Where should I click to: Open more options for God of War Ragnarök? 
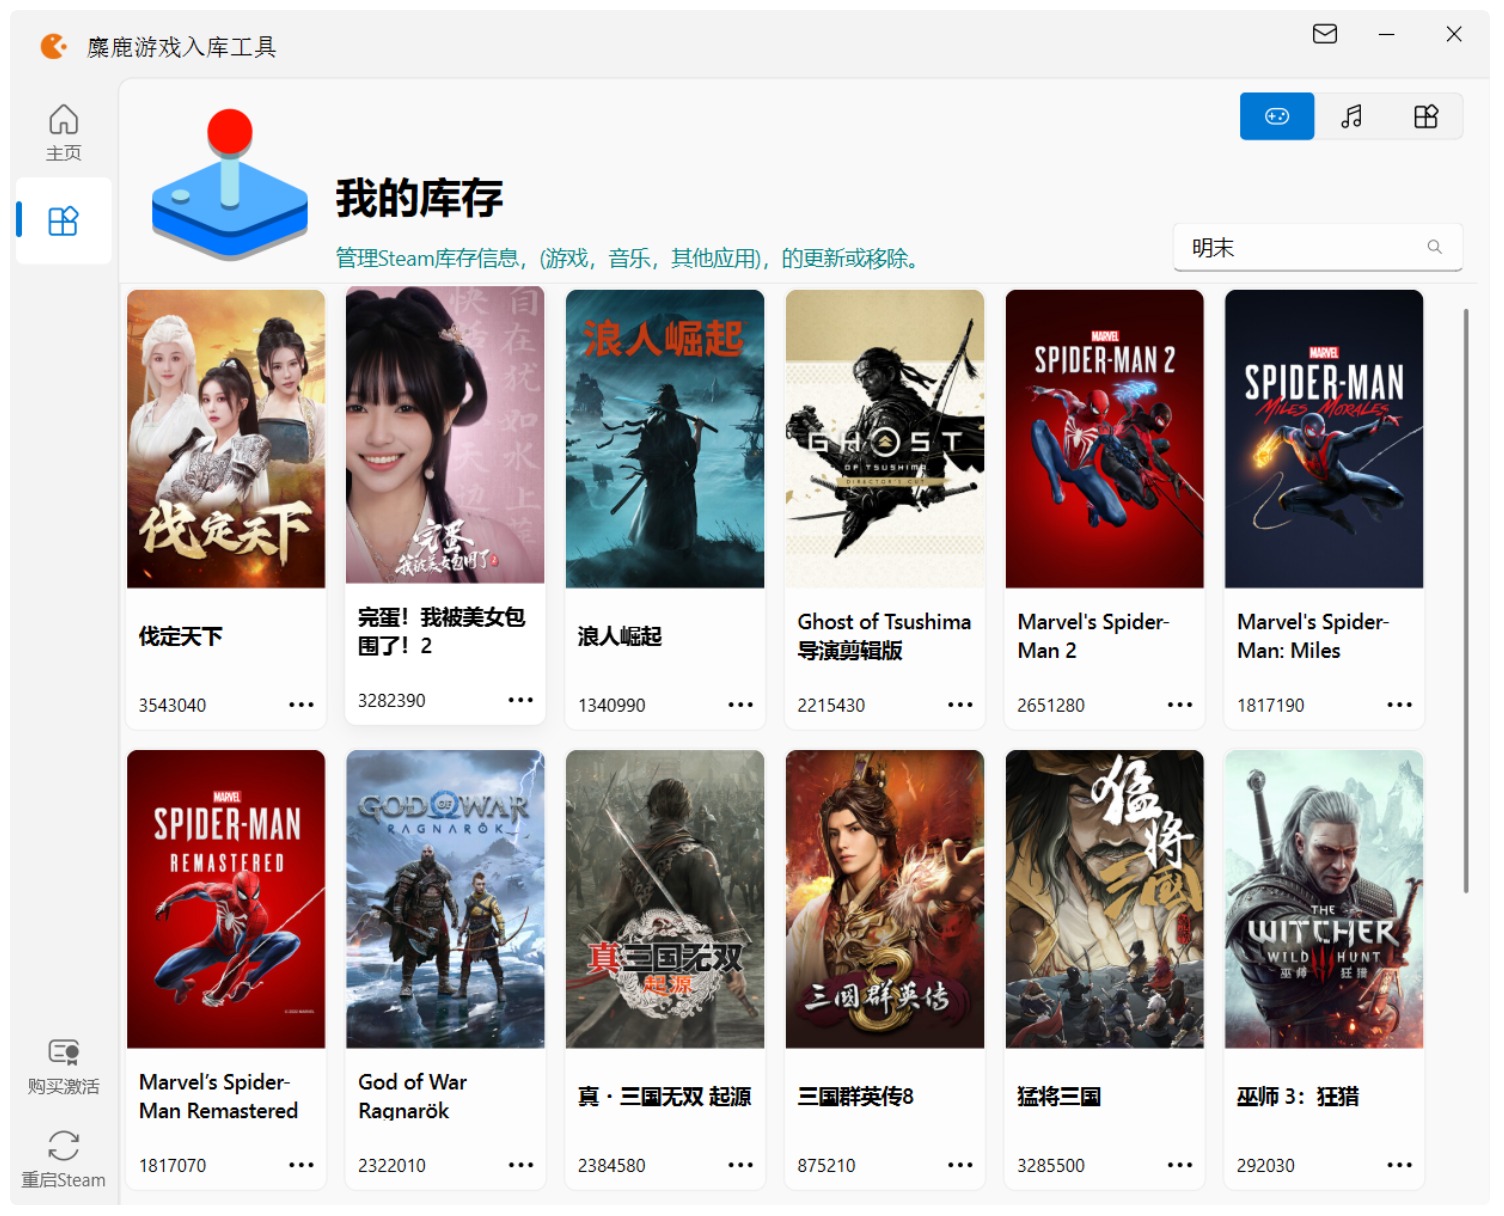(x=521, y=1165)
